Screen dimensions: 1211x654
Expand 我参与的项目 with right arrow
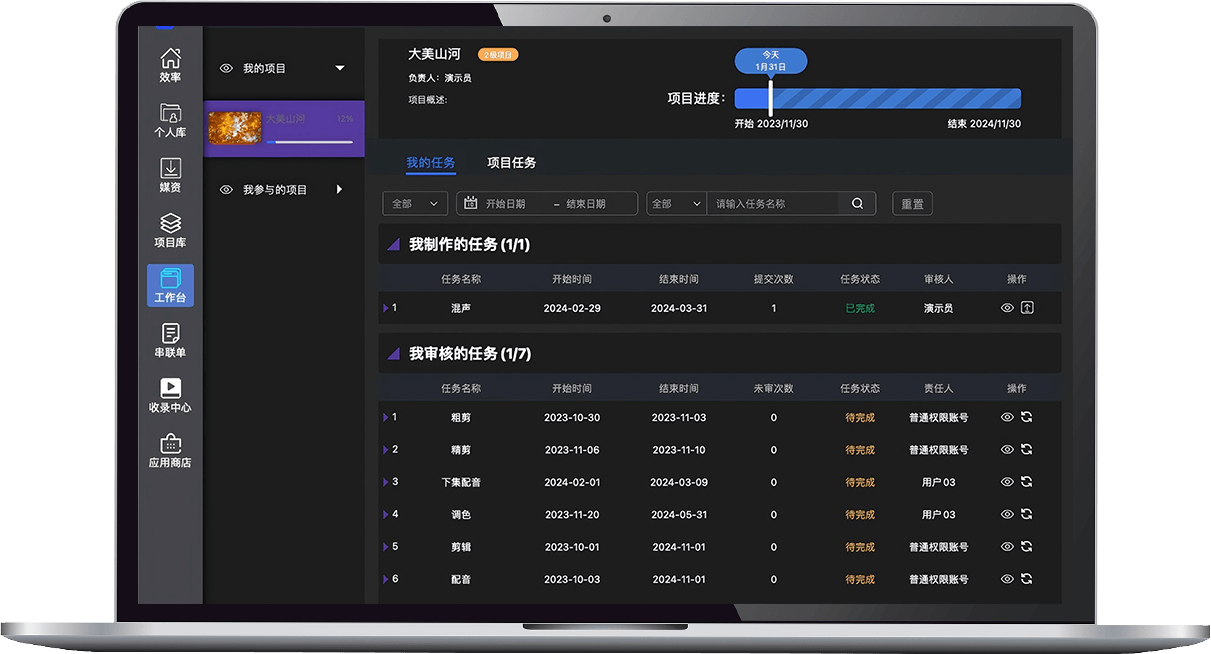click(340, 189)
